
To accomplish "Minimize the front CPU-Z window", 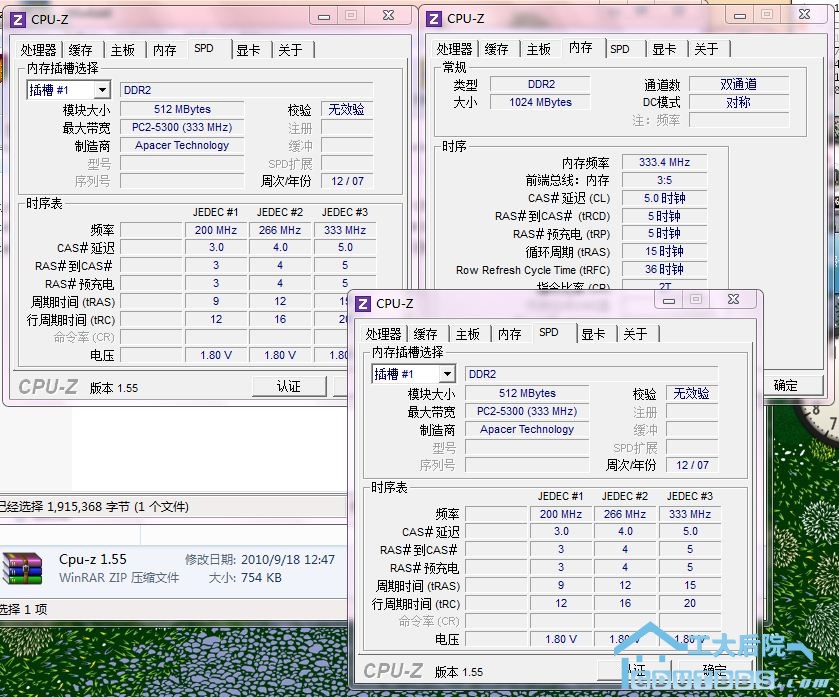I will pyautogui.click(x=669, y=300).
